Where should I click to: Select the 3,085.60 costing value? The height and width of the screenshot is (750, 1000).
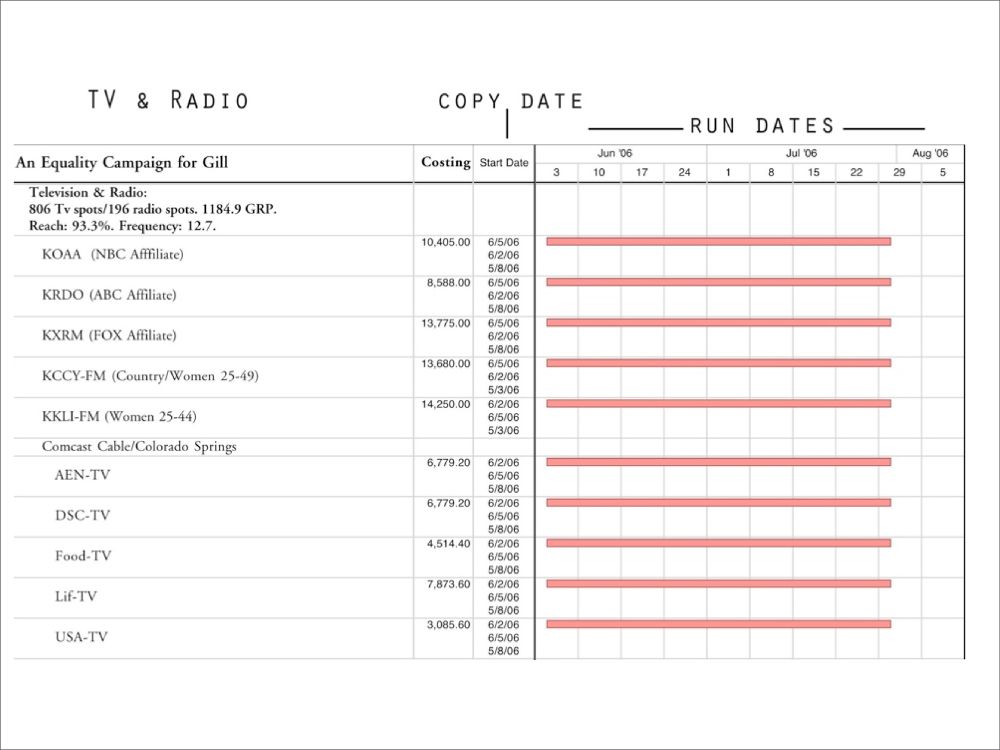[x=448, y=625]
